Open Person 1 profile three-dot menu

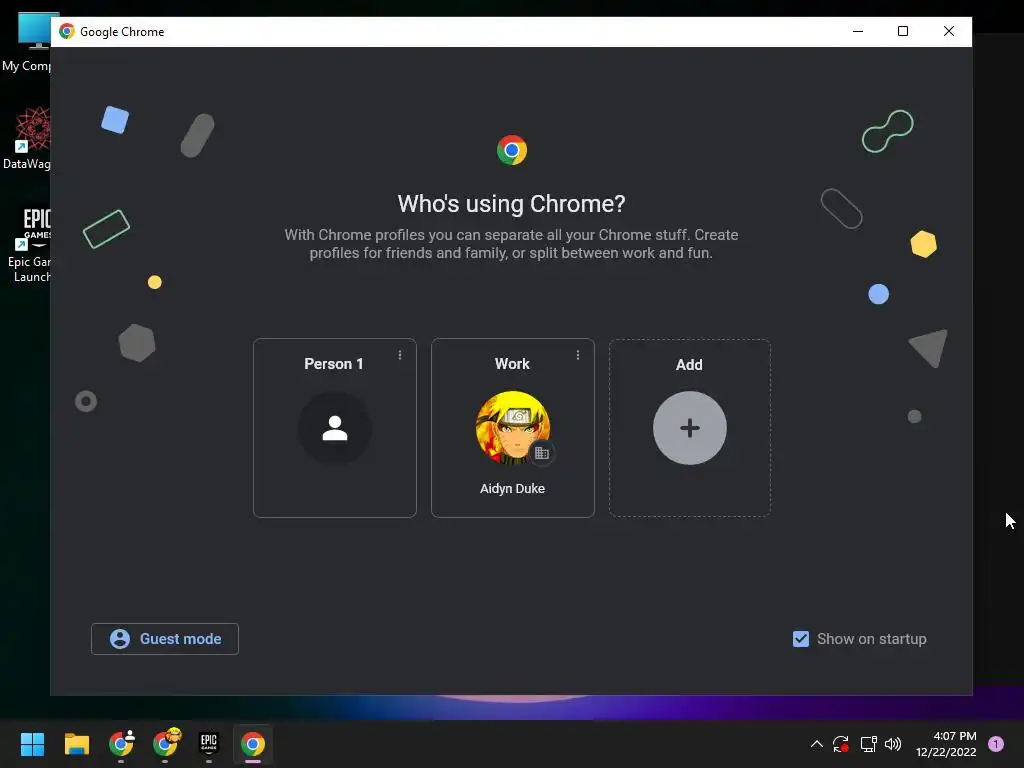click(x=400, y=355)
